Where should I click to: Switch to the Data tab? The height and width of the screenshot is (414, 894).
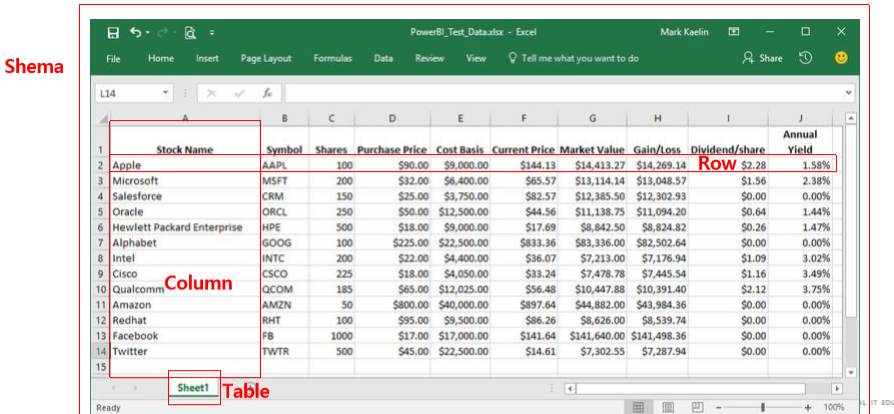coord(383,58)
